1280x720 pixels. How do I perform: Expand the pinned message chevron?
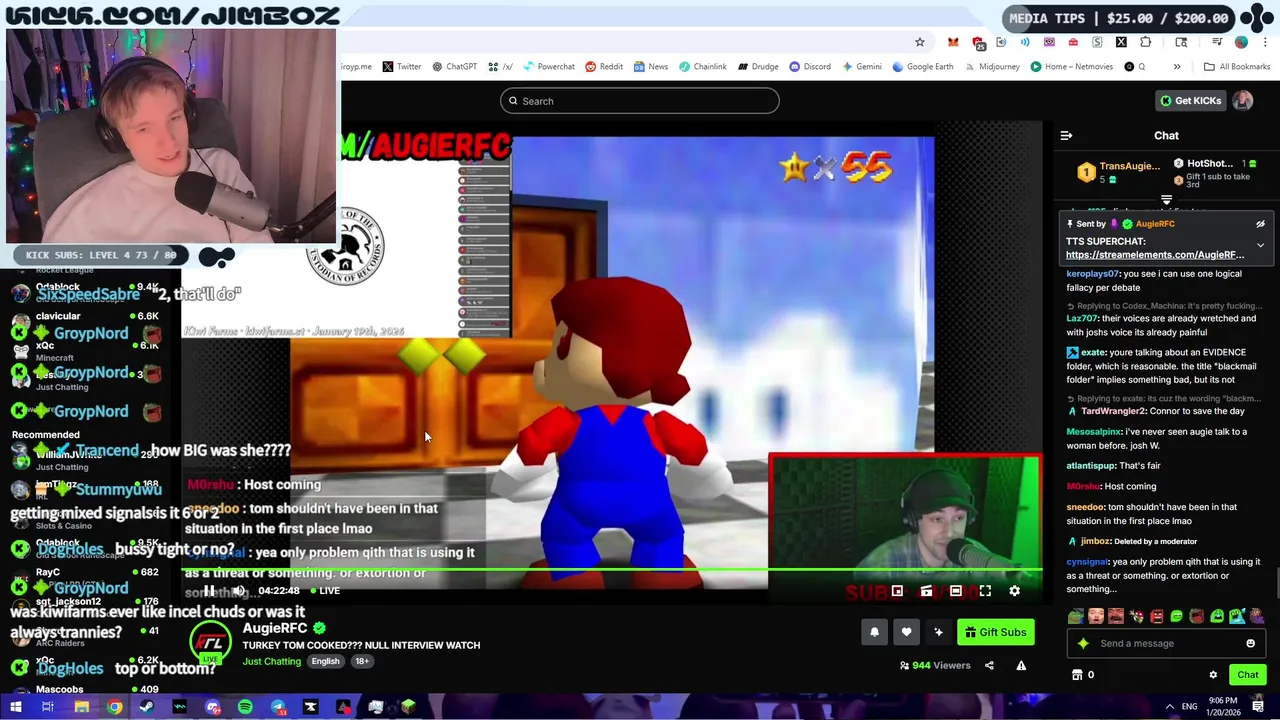[x=1260, y=245]
